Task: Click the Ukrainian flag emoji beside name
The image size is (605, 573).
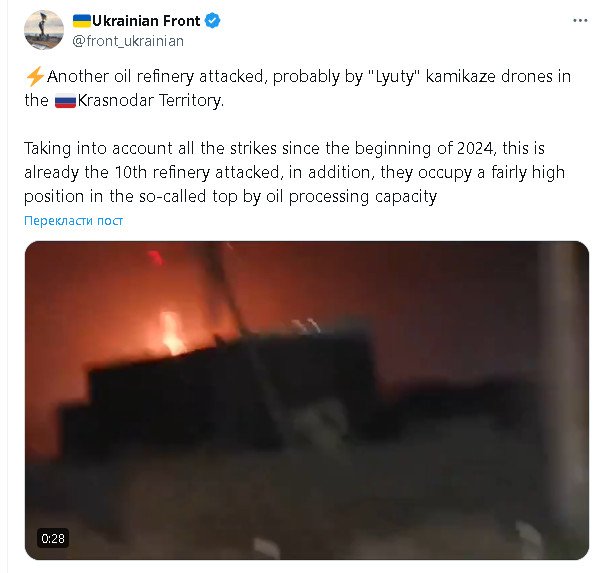Action: pos(82,20)
